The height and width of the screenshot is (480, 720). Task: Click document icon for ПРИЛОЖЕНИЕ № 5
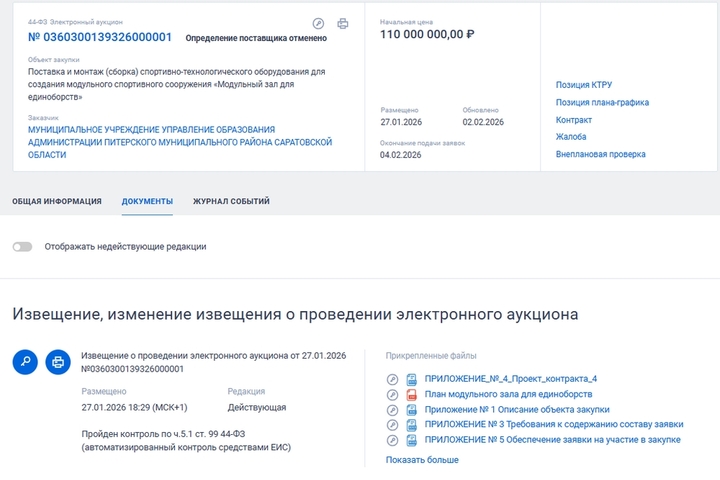411,439
